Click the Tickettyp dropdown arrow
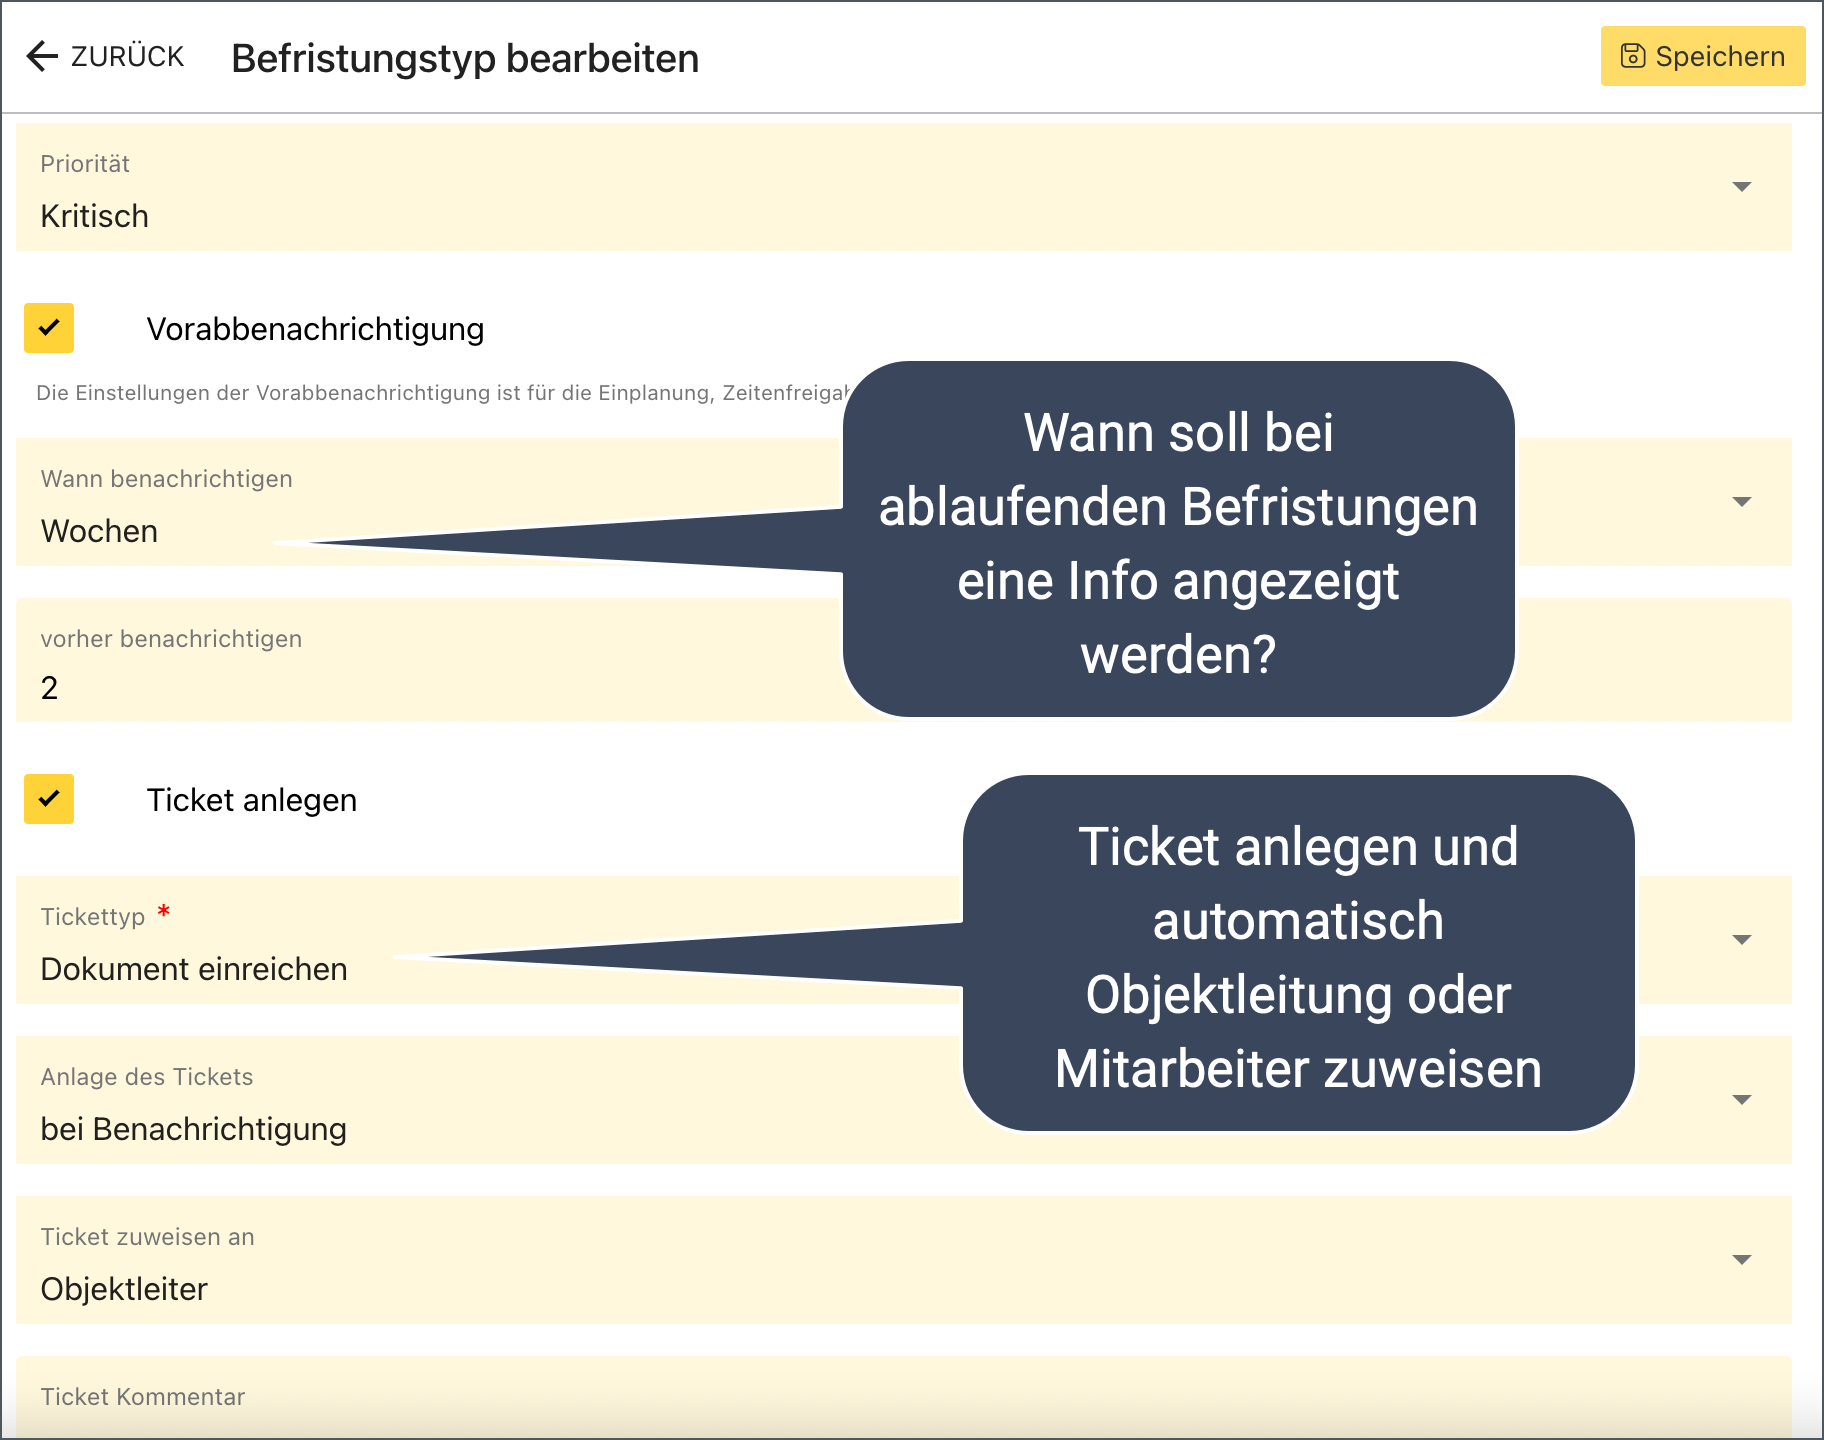 [x=1741, y=940]
